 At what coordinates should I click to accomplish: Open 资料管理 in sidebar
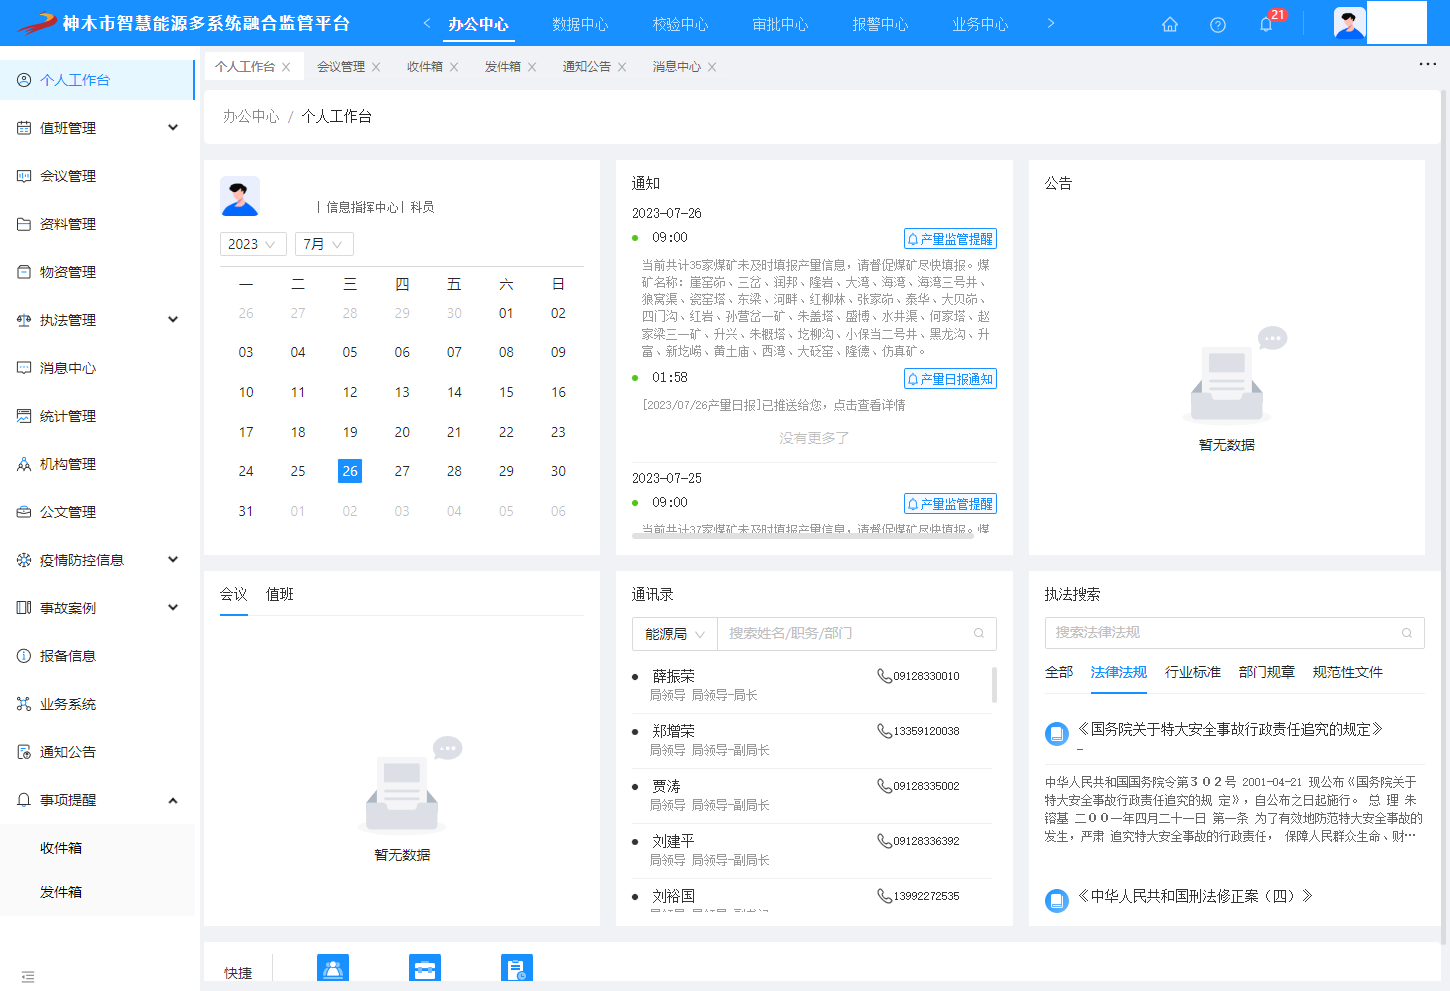[x=97, y=224]
